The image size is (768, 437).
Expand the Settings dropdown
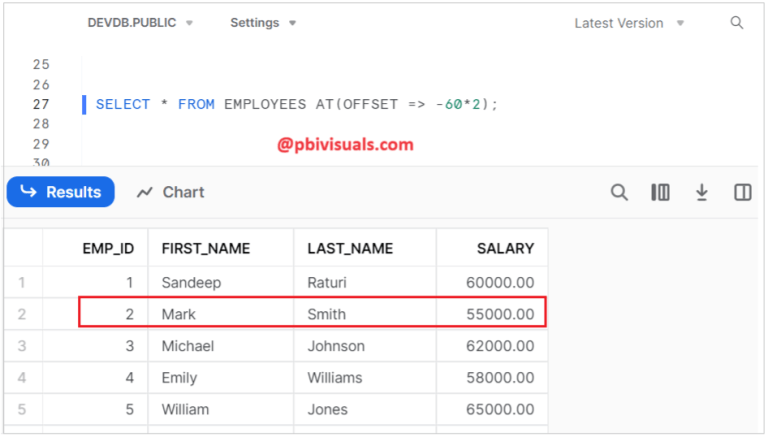pos(263,23)
